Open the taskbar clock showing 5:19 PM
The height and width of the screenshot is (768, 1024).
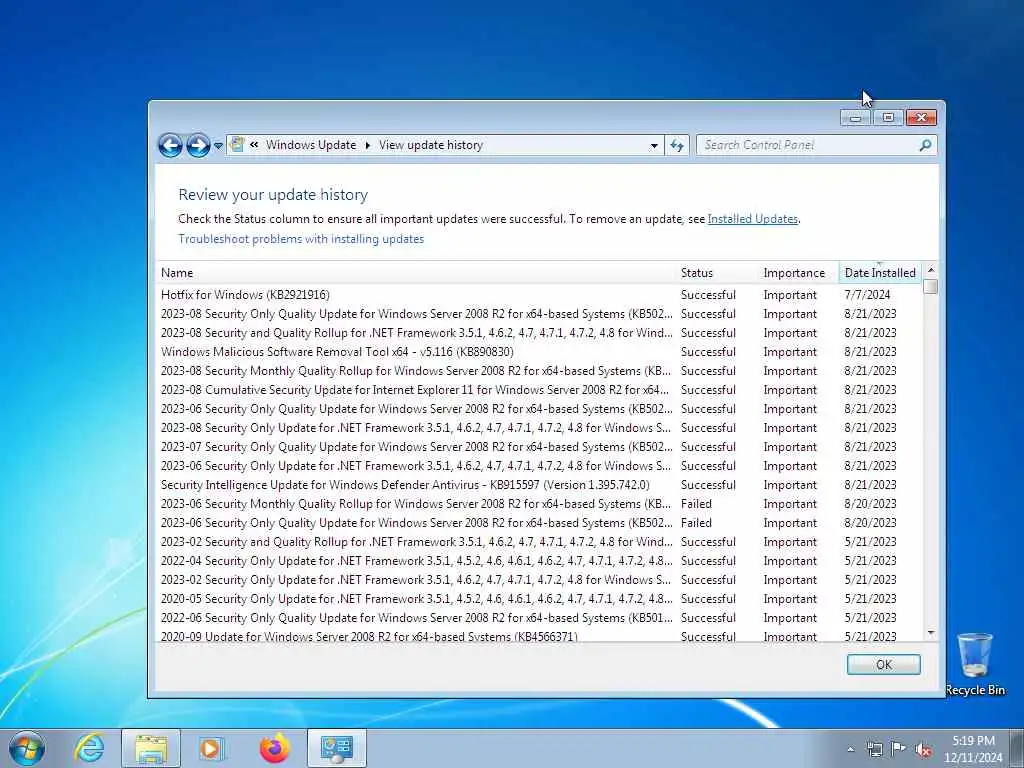973,749
